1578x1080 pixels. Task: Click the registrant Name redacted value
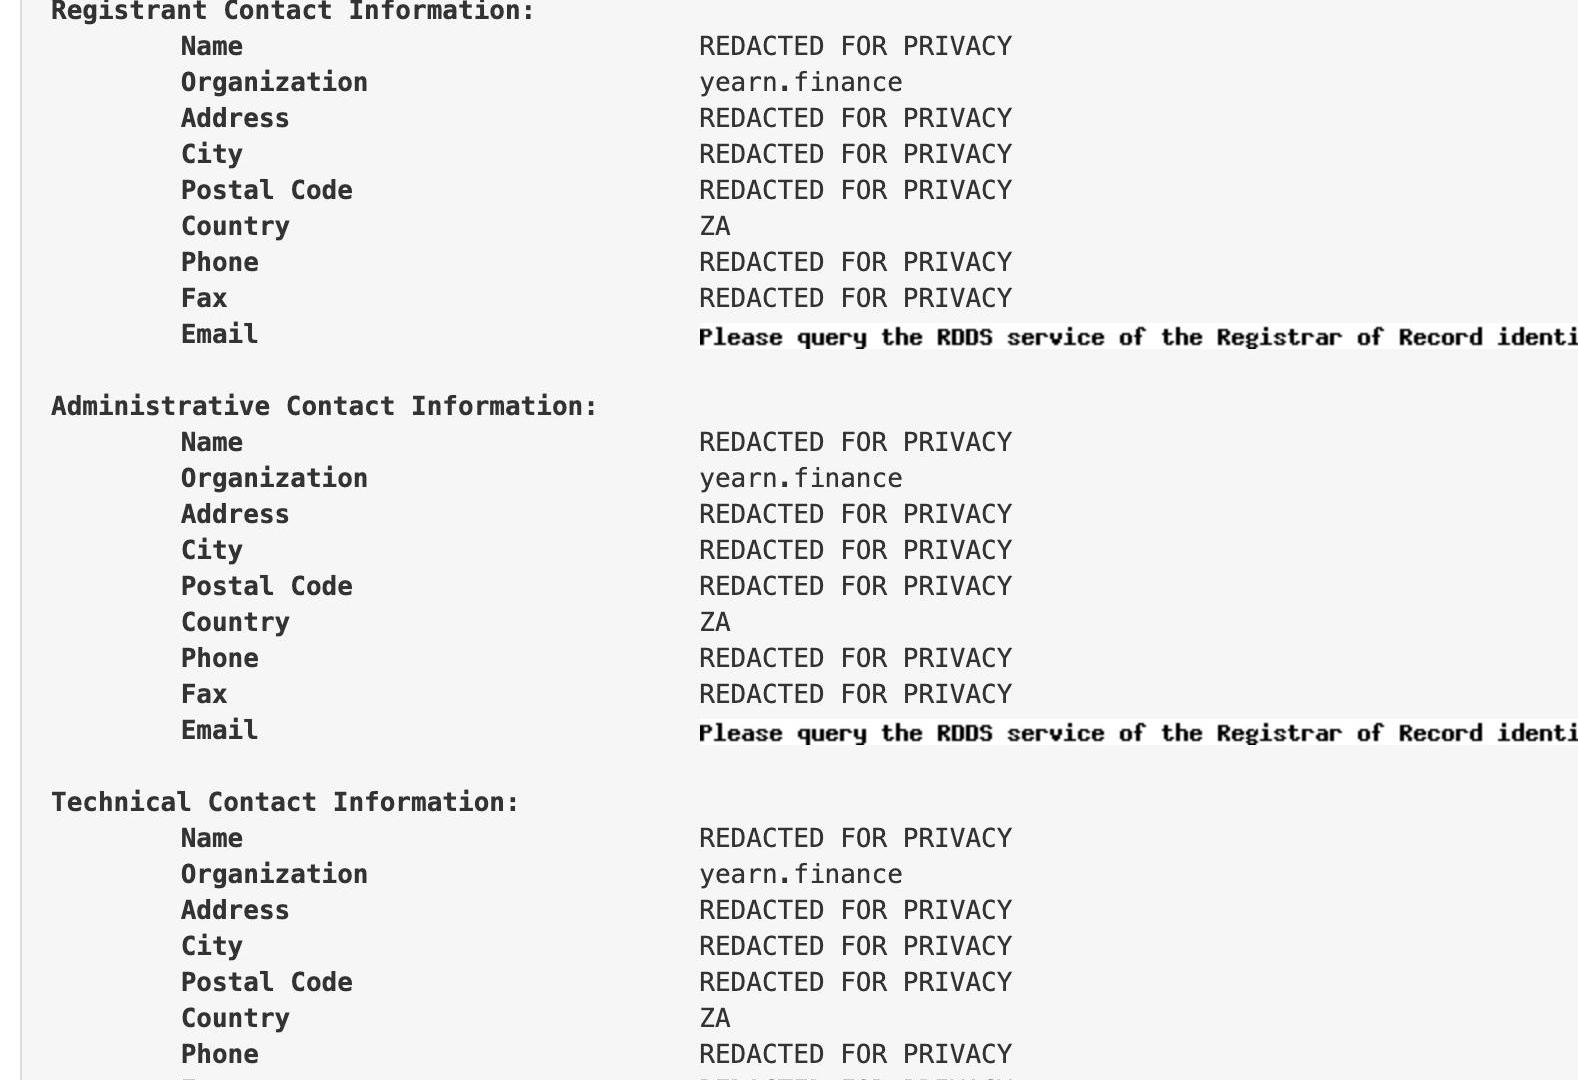pyautogui.click(x=855, y=46)
